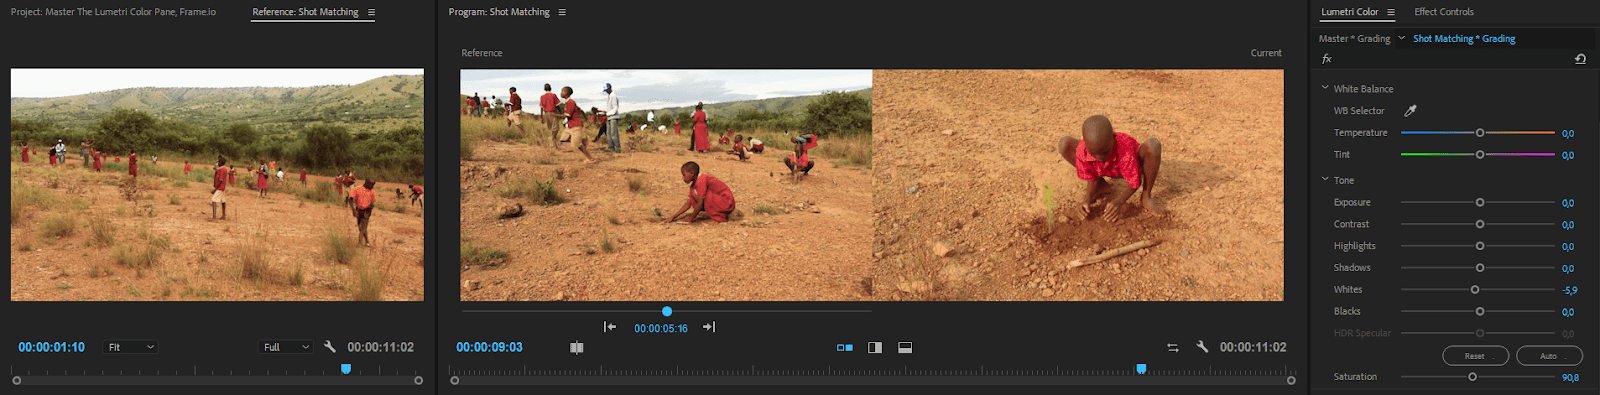Click the Reference zoom bar left handle

16,380
